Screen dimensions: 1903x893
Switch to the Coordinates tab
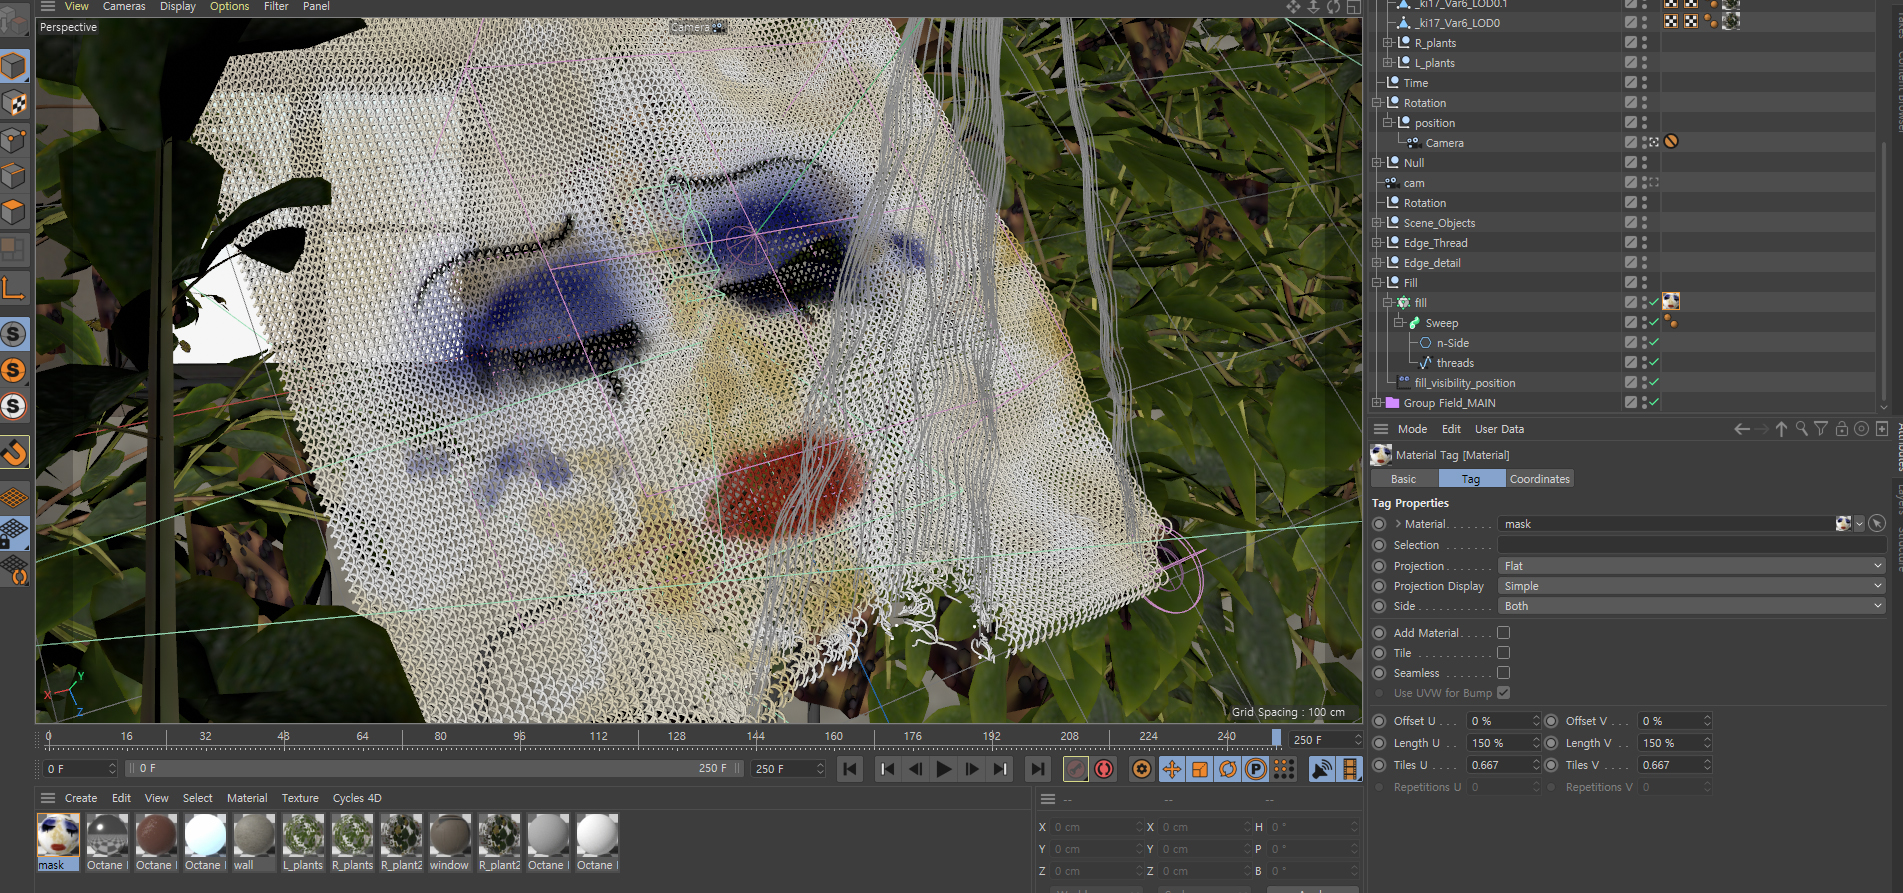click(x=1539, y=479)
